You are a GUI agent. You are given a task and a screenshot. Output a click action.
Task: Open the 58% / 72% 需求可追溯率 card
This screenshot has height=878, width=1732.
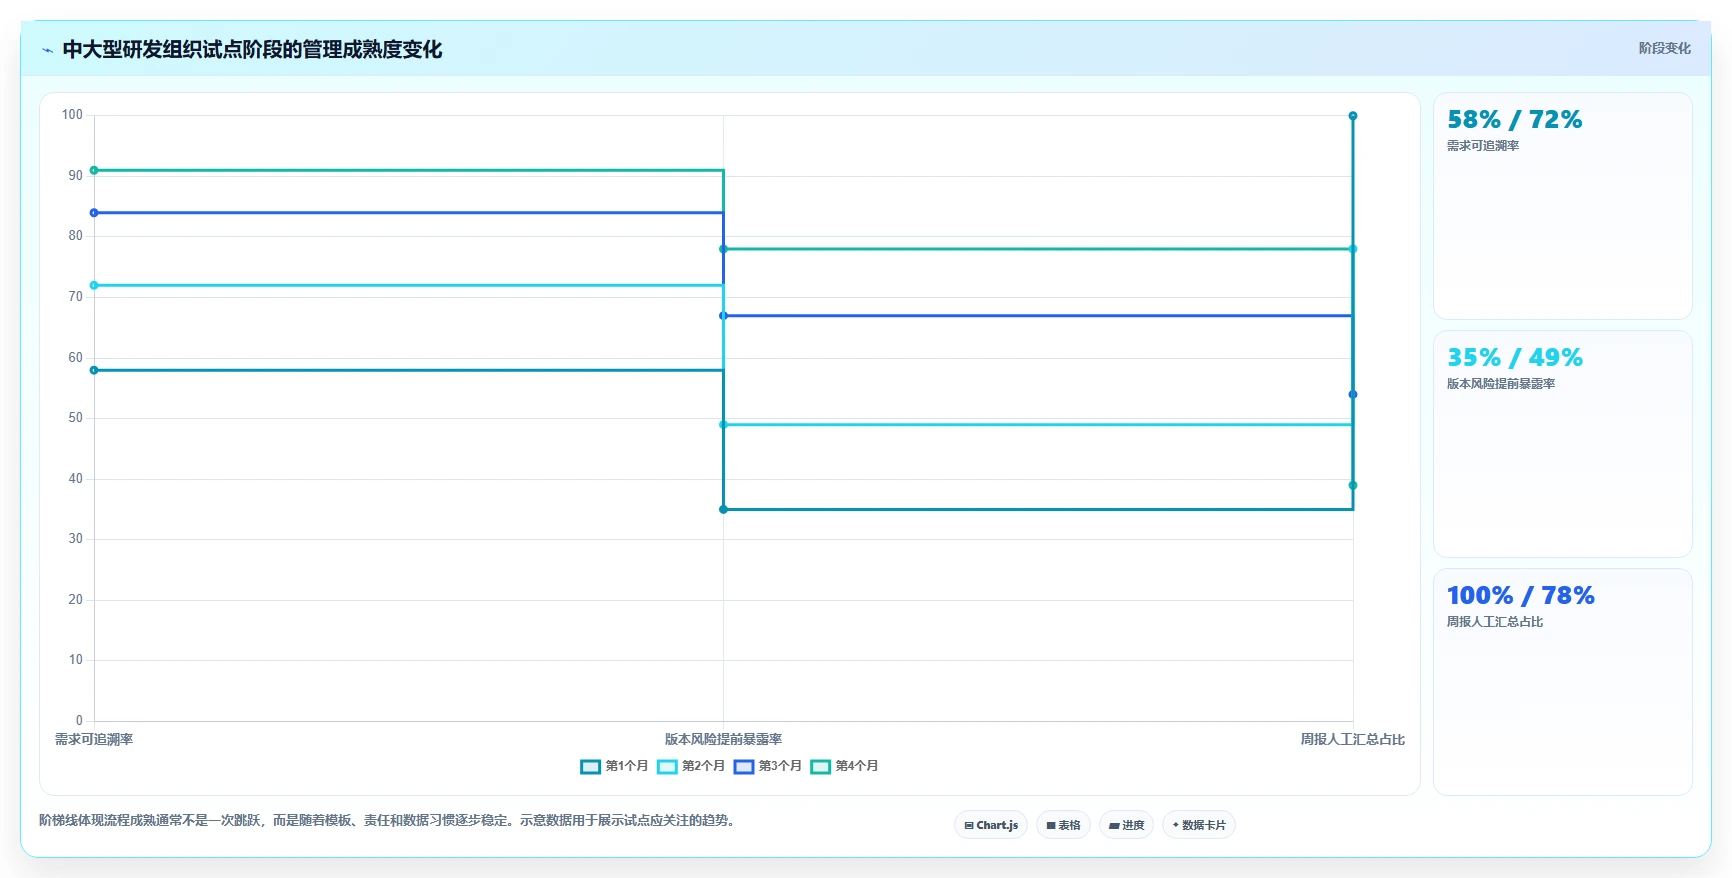point(1562,206)
